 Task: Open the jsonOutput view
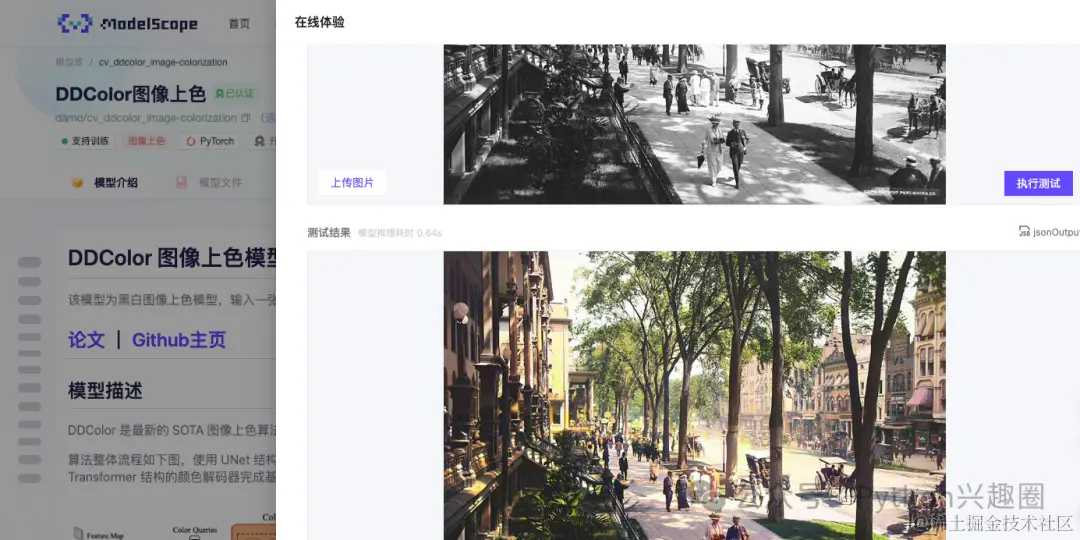1049,232
